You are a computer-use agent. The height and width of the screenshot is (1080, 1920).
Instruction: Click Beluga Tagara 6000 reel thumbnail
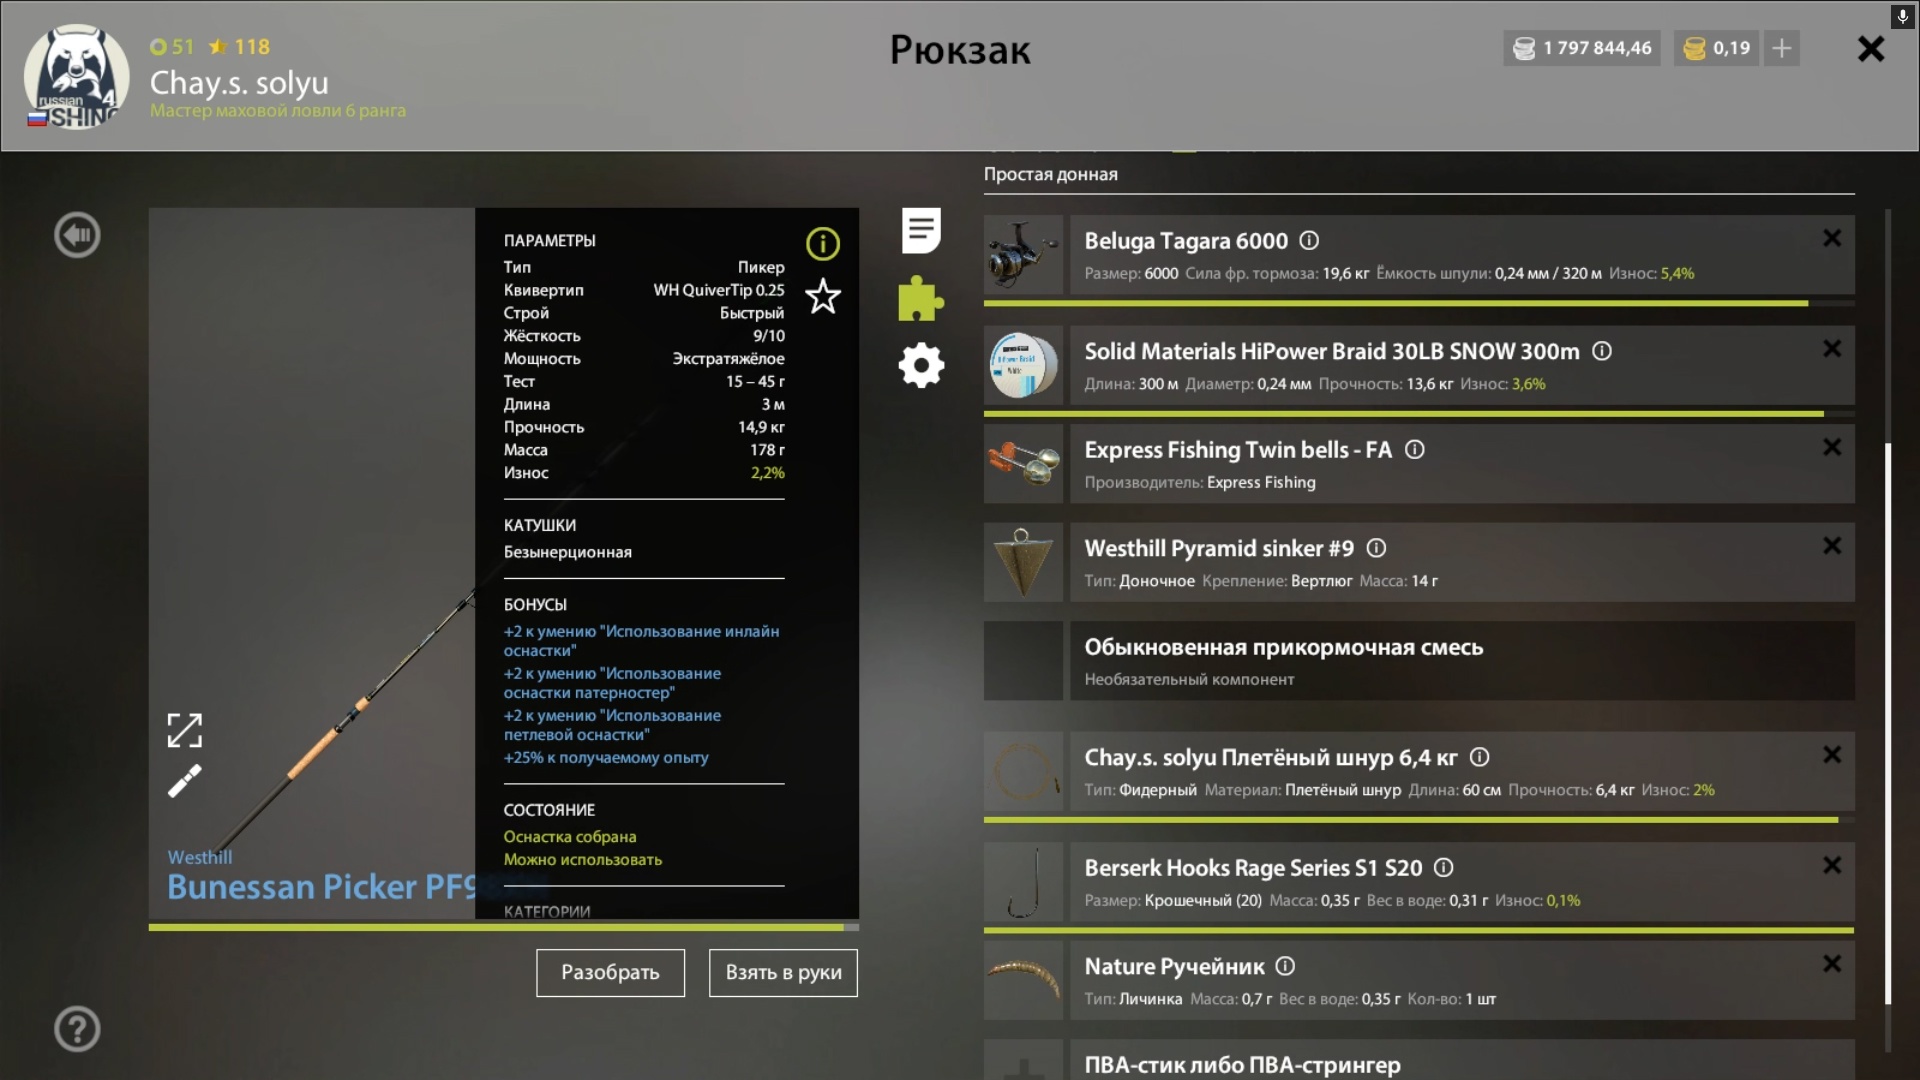1023,255
